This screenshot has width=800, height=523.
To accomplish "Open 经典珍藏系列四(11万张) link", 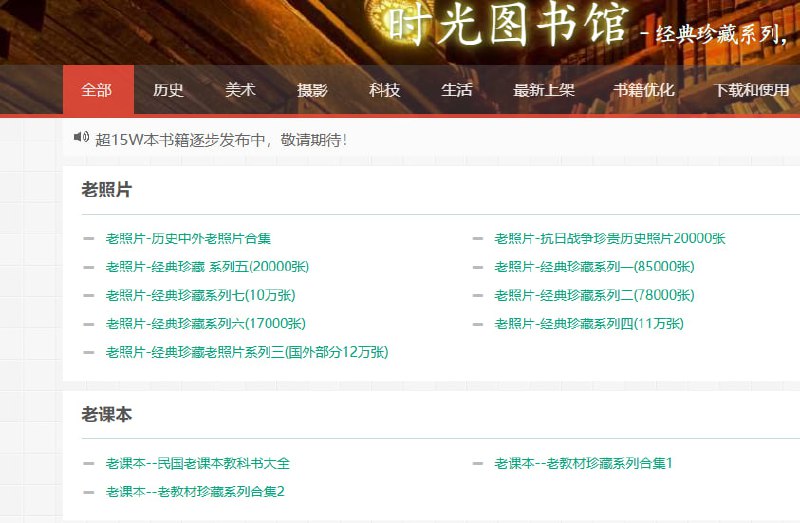I will click(589, 324).
